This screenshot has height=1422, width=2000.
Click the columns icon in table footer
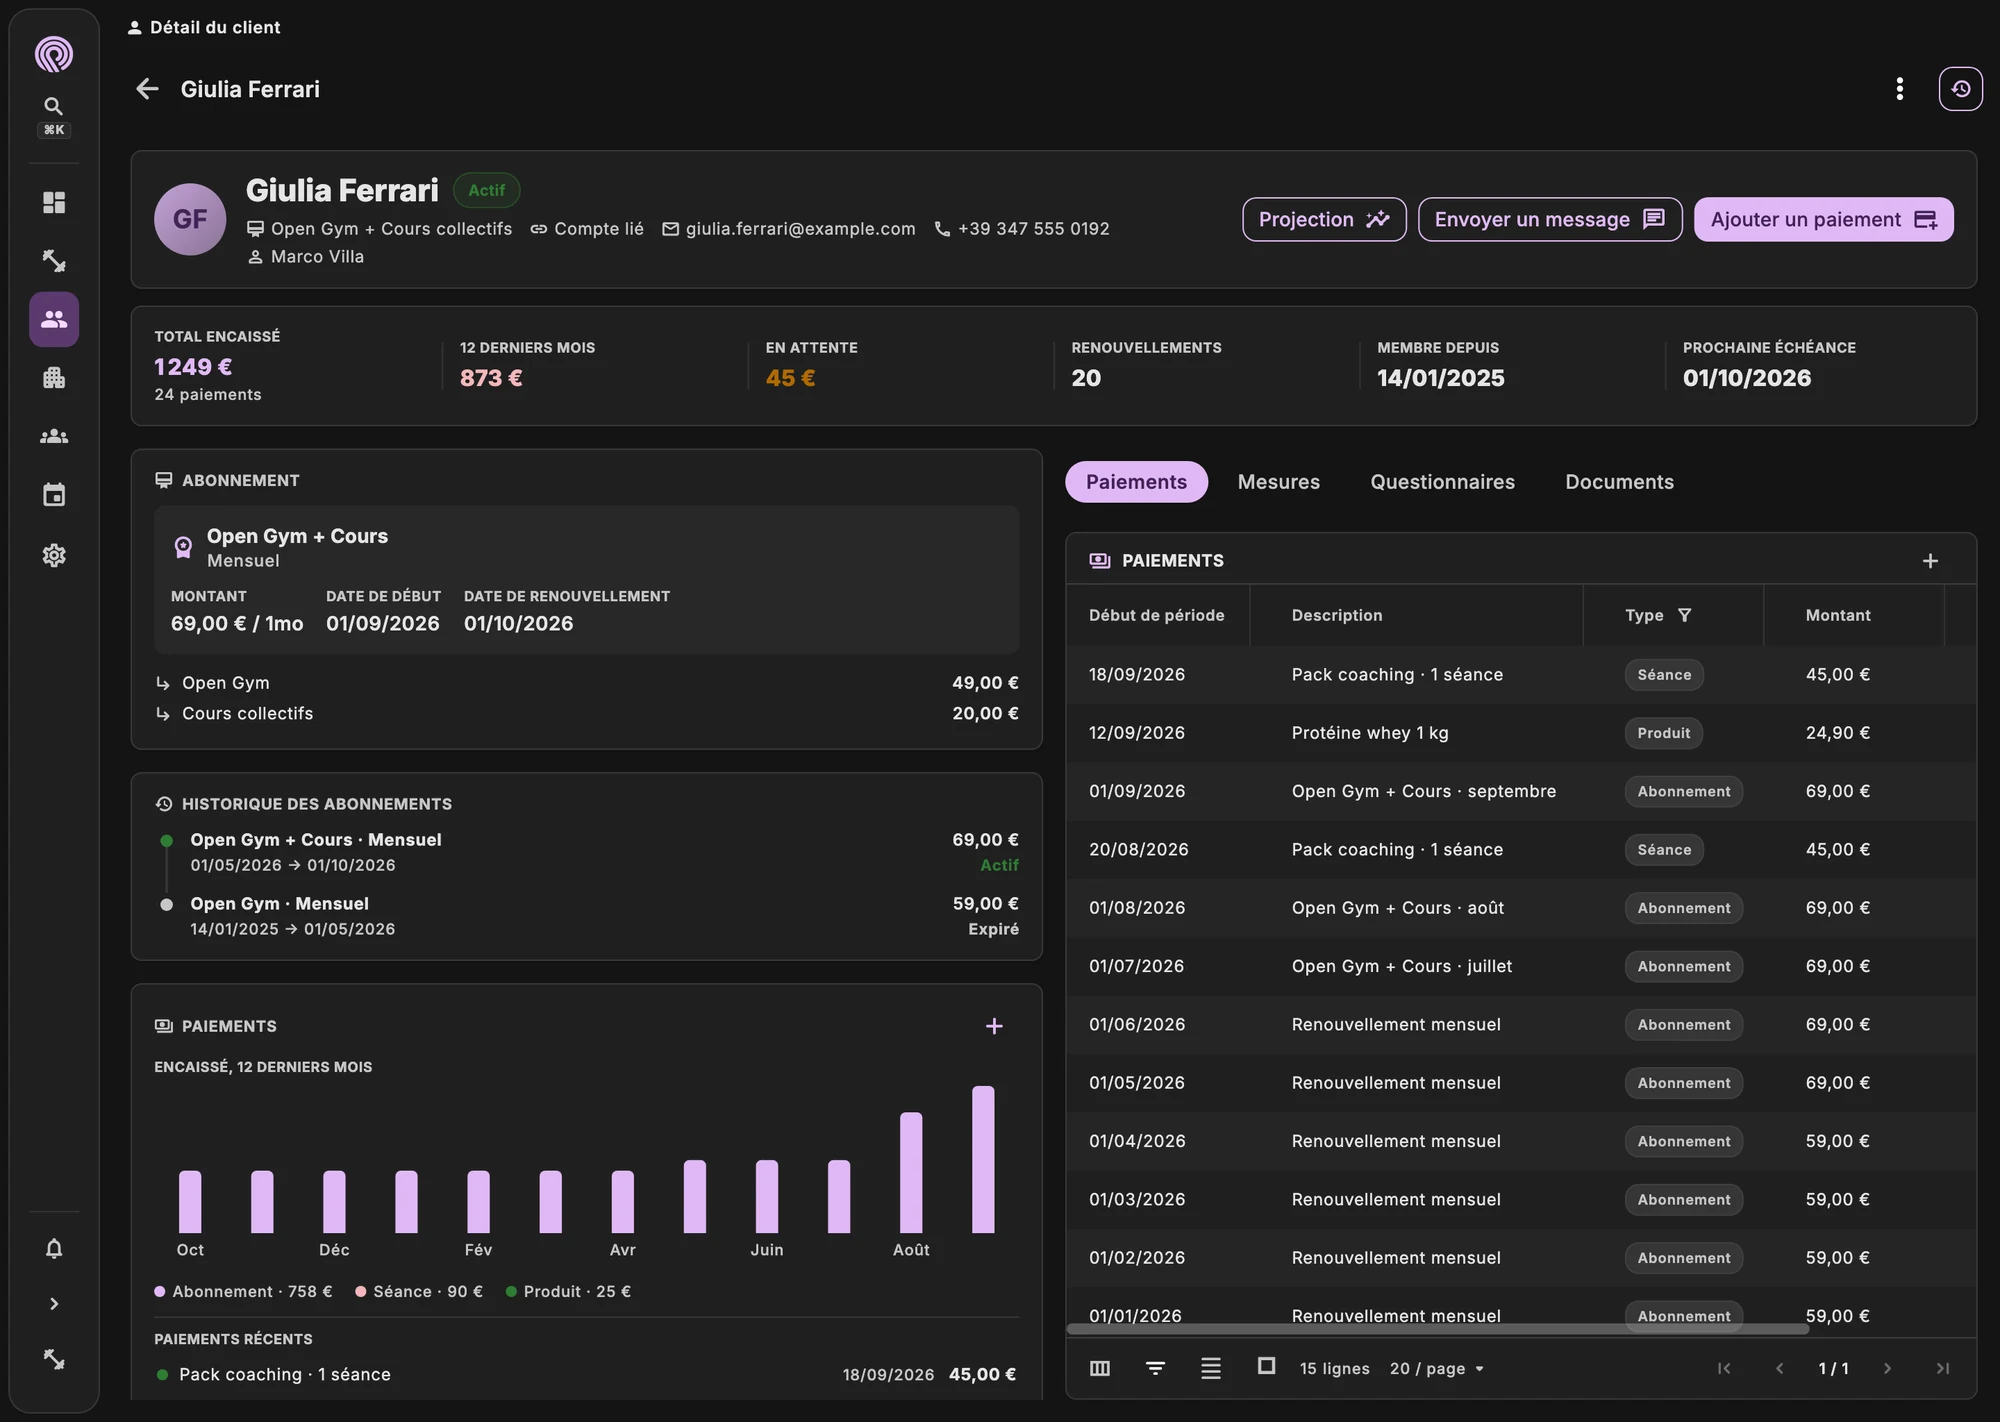pyautogui.click(x=1100, y=1368)
